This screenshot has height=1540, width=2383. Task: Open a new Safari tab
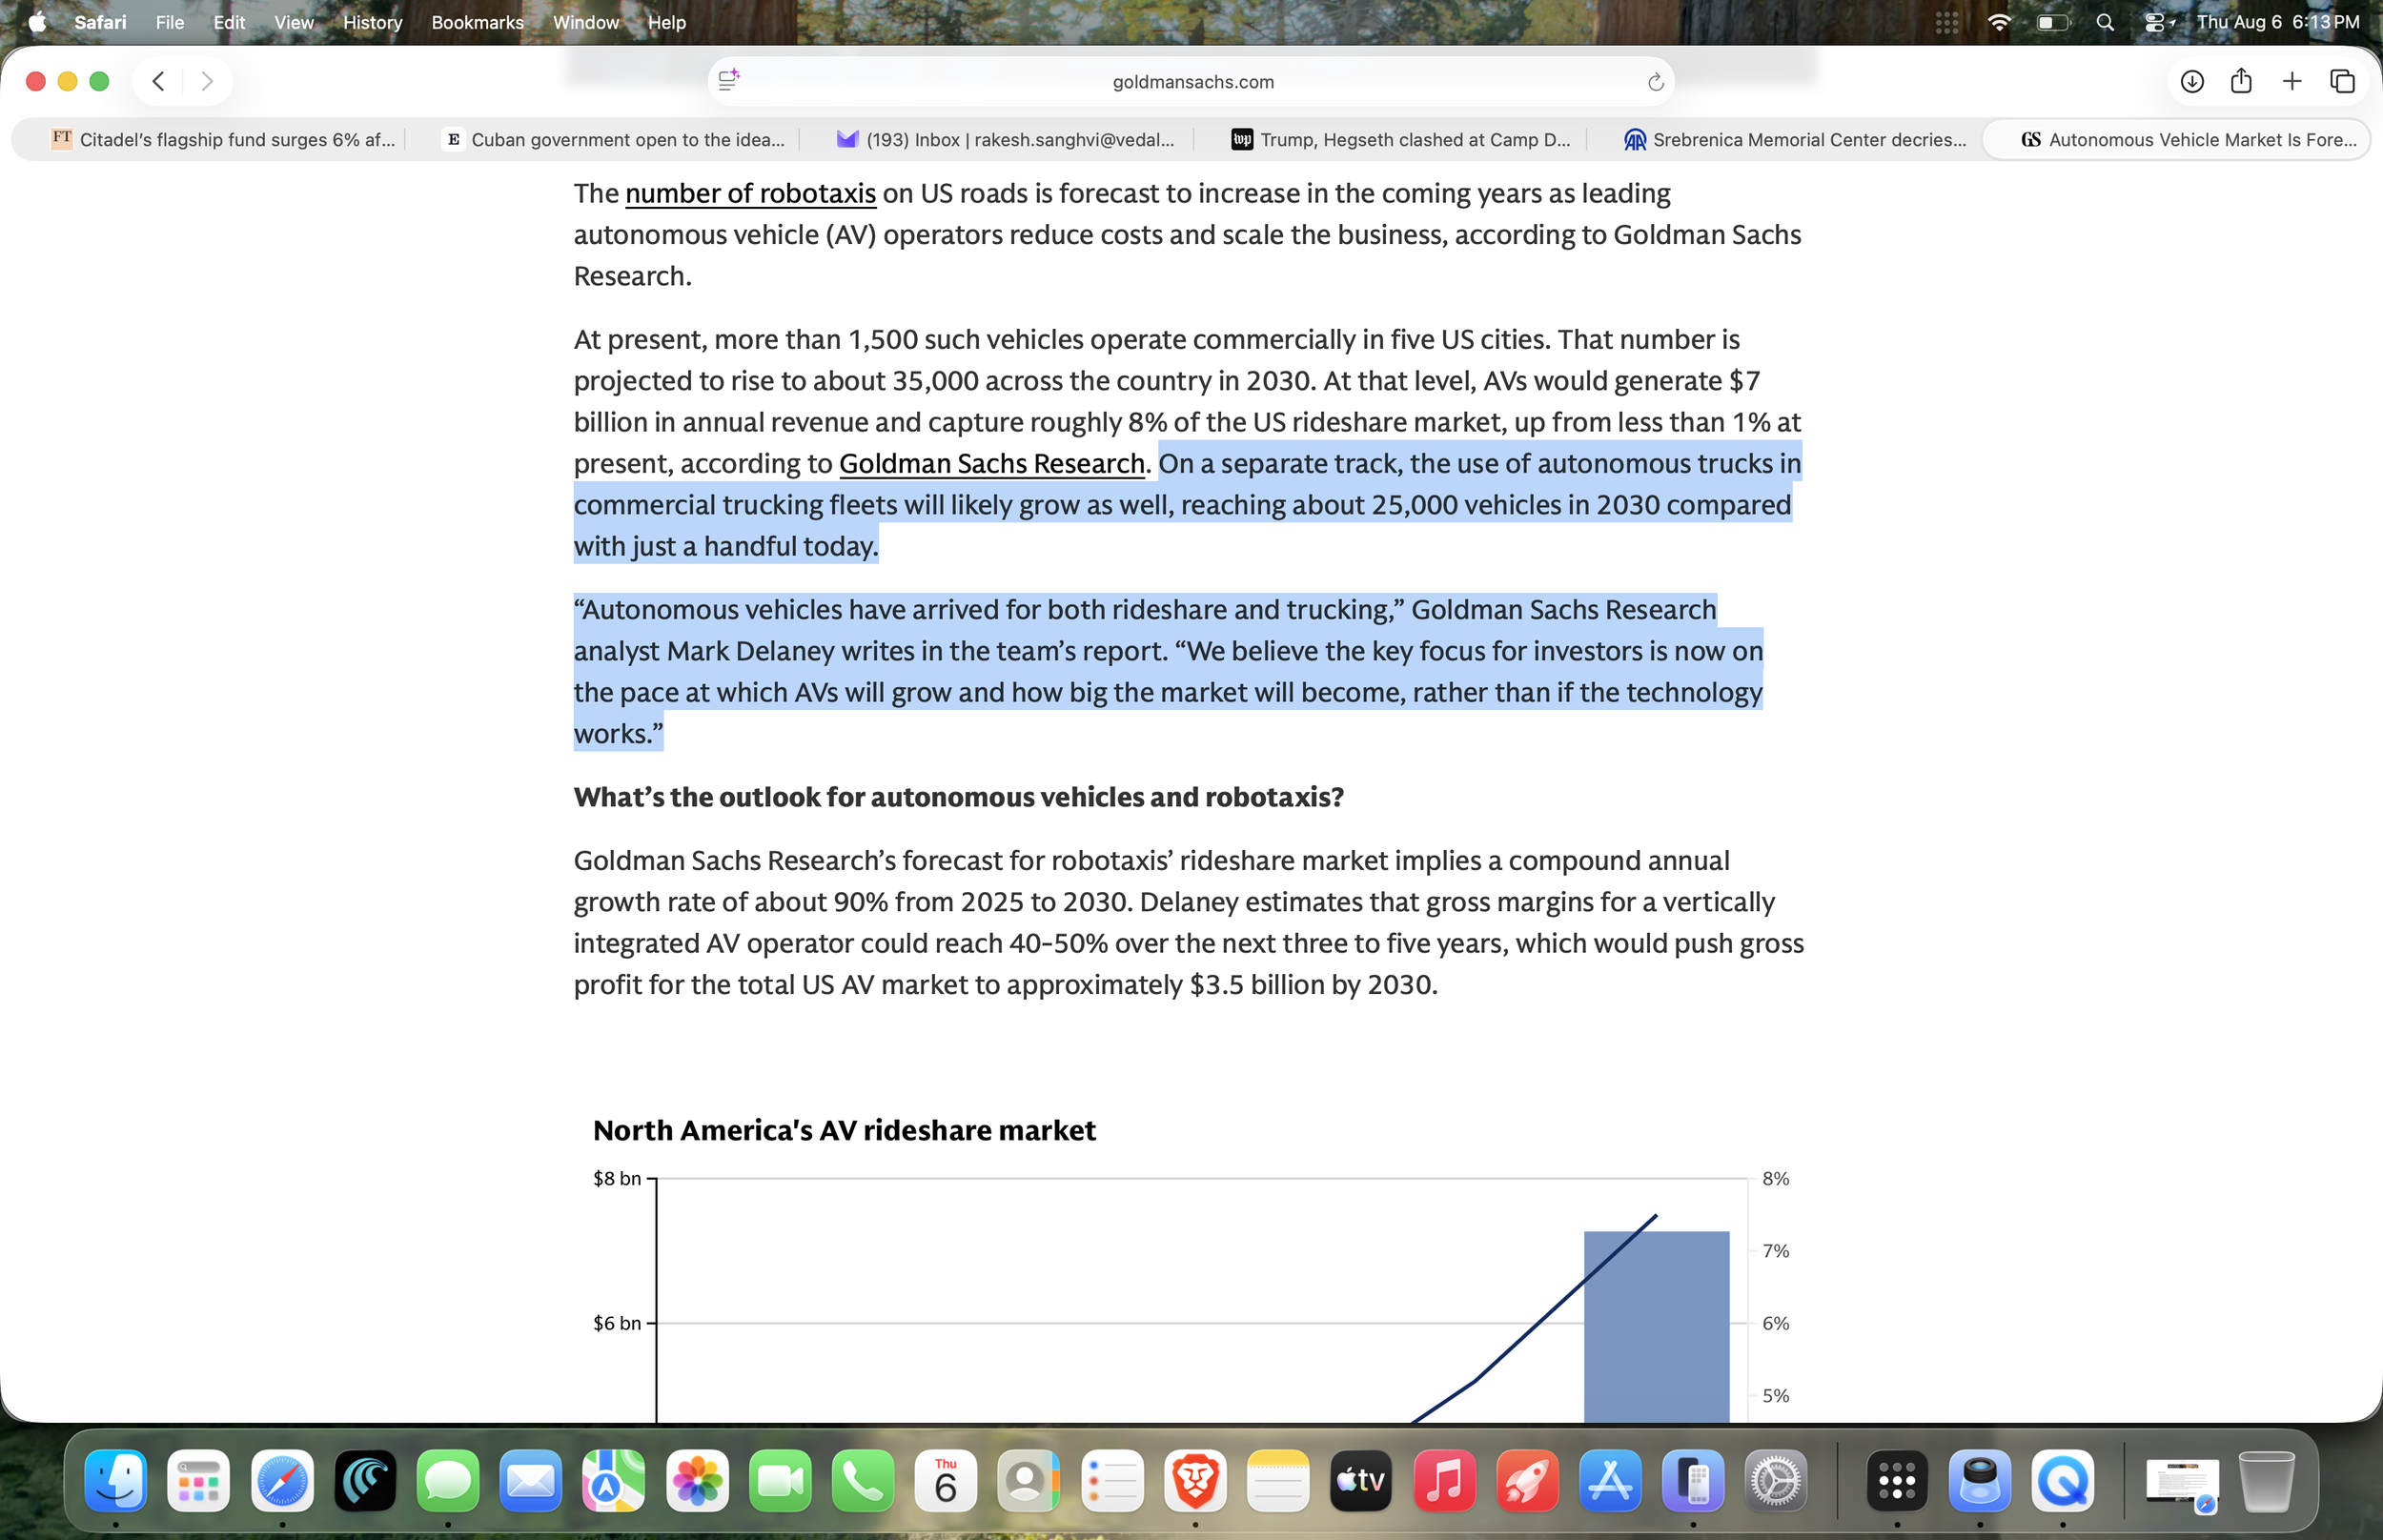[x=2292, y=81]
